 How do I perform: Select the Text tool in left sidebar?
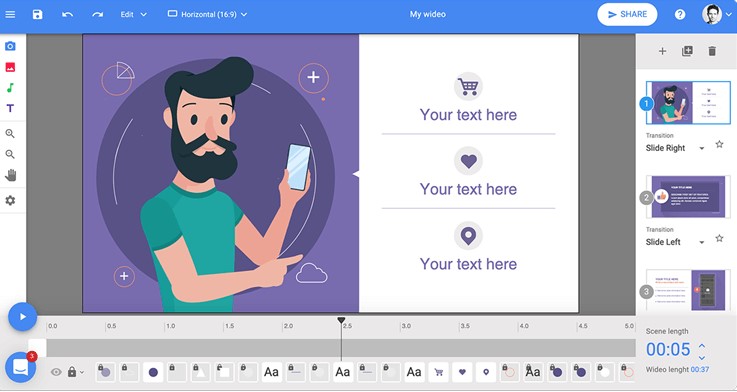coord(10,108)
